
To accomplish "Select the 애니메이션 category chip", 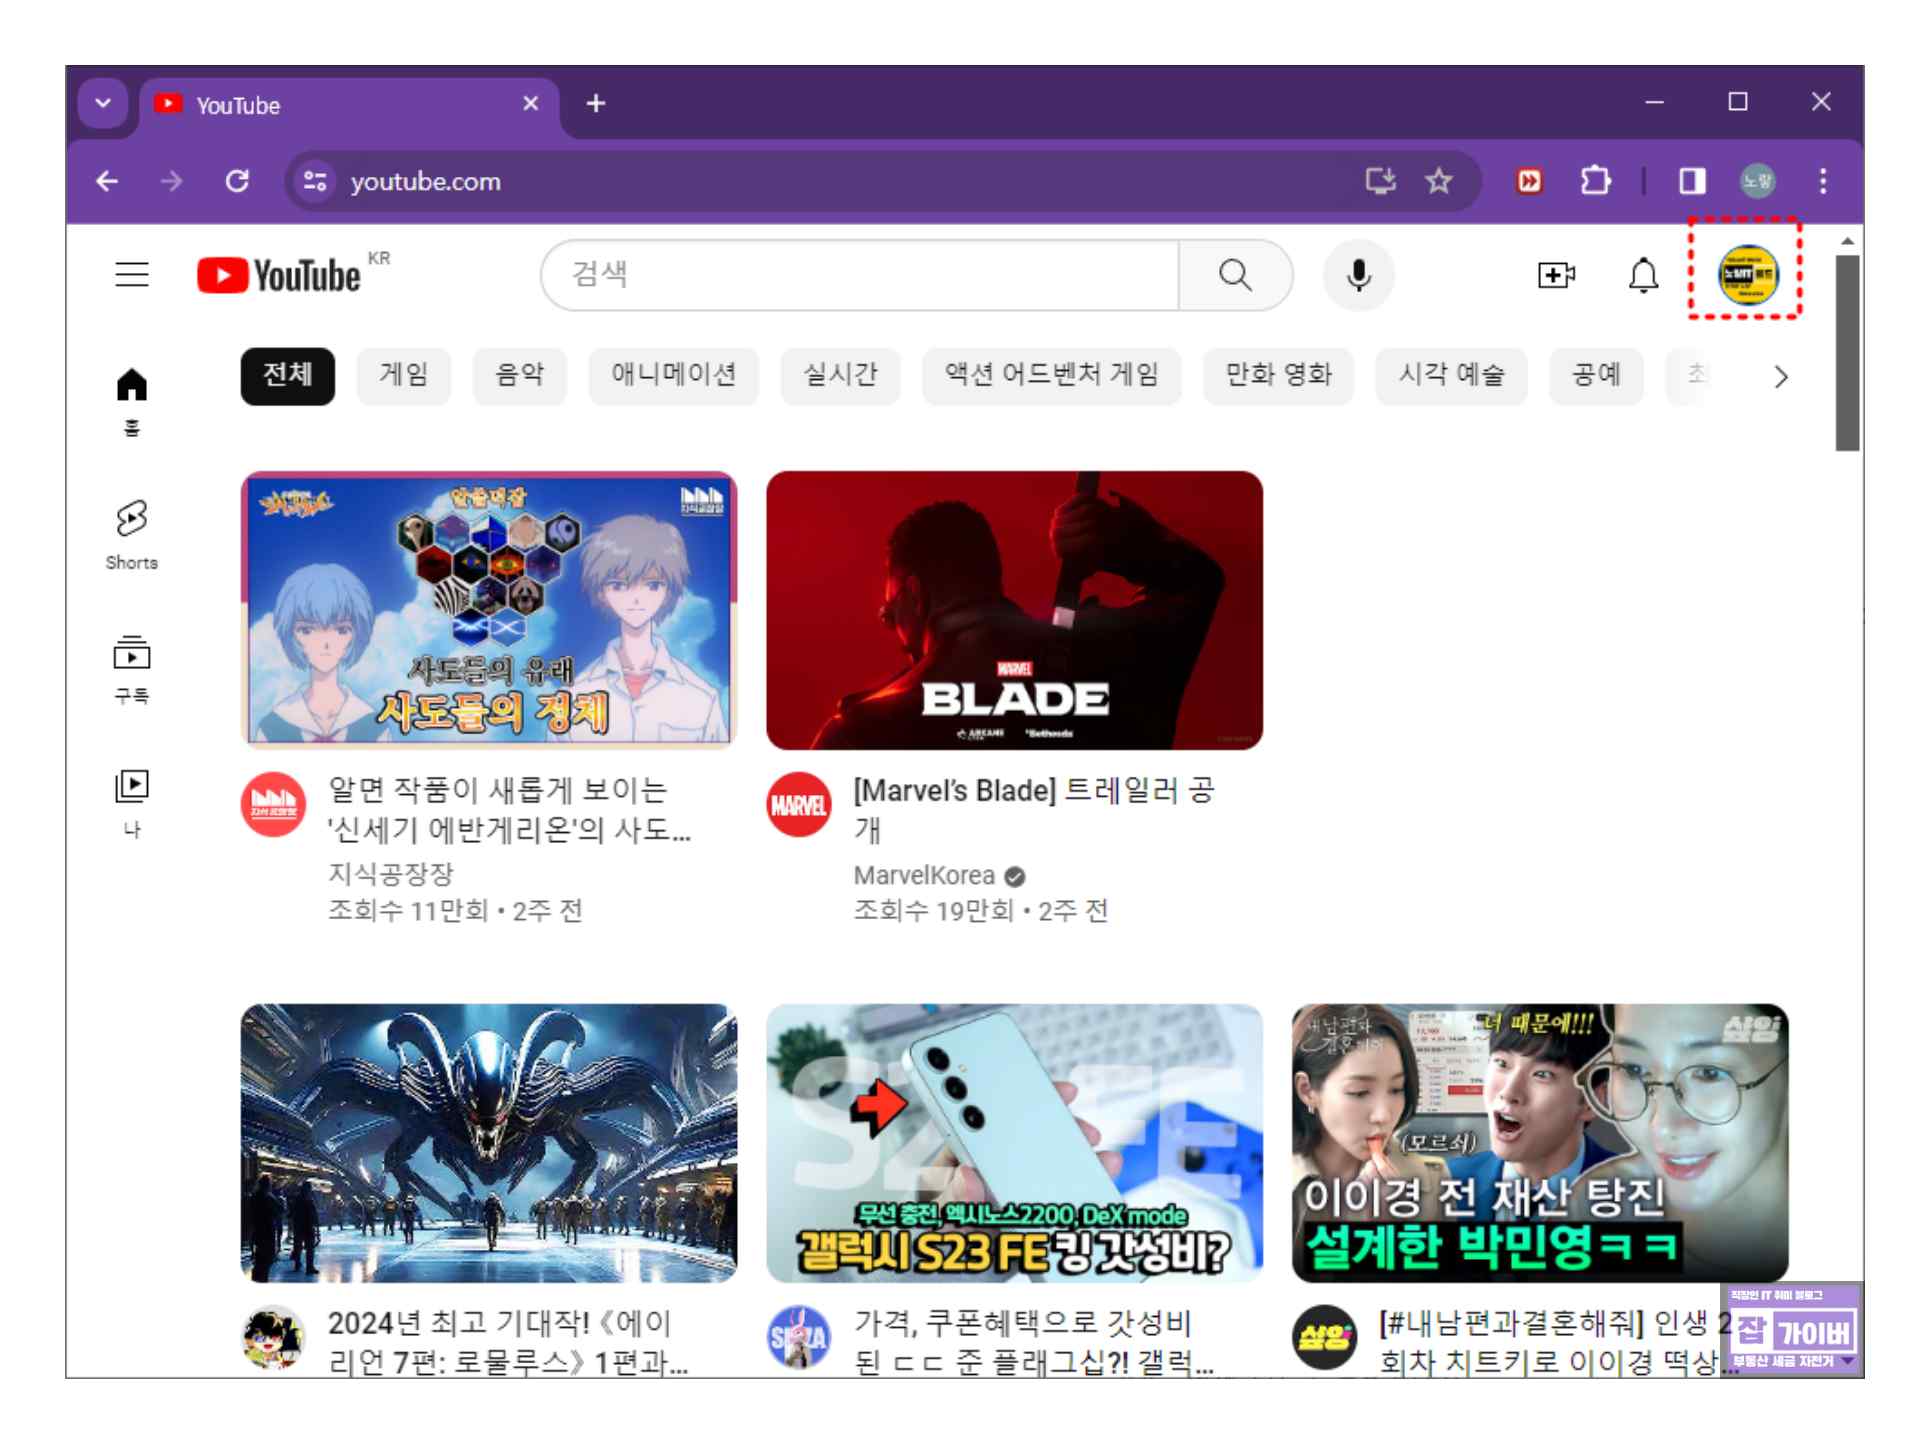I will tap(673, 375).
